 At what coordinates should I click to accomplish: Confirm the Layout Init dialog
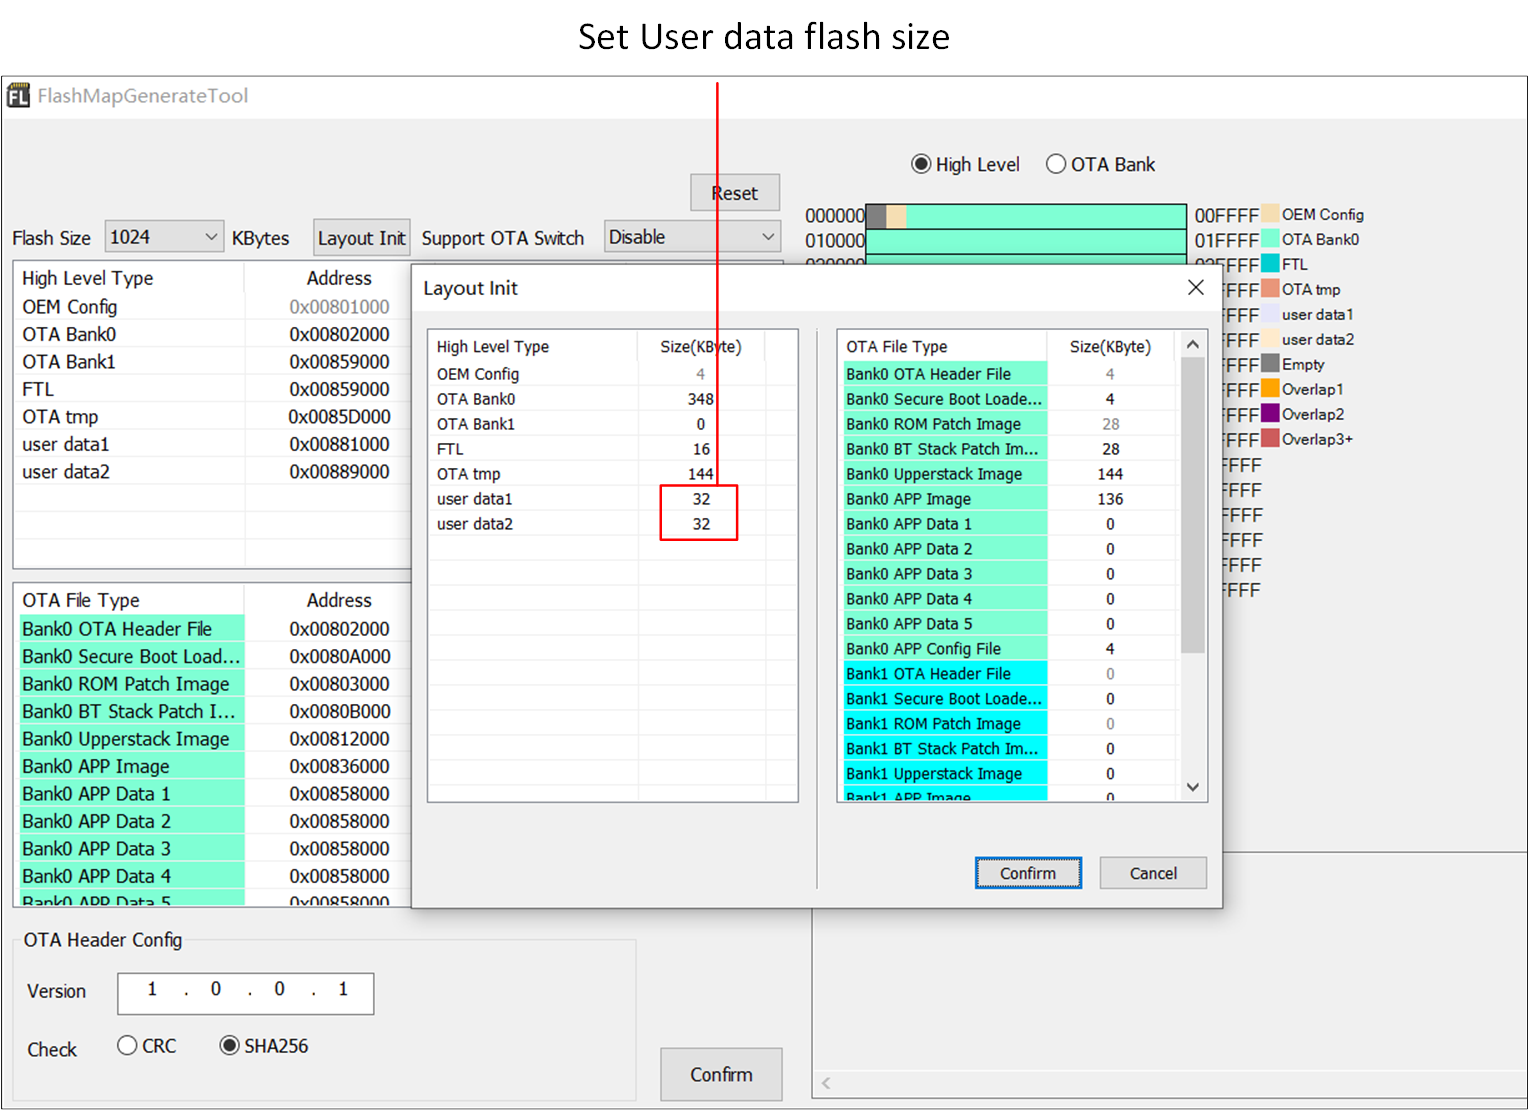(x=1028, y=873)
